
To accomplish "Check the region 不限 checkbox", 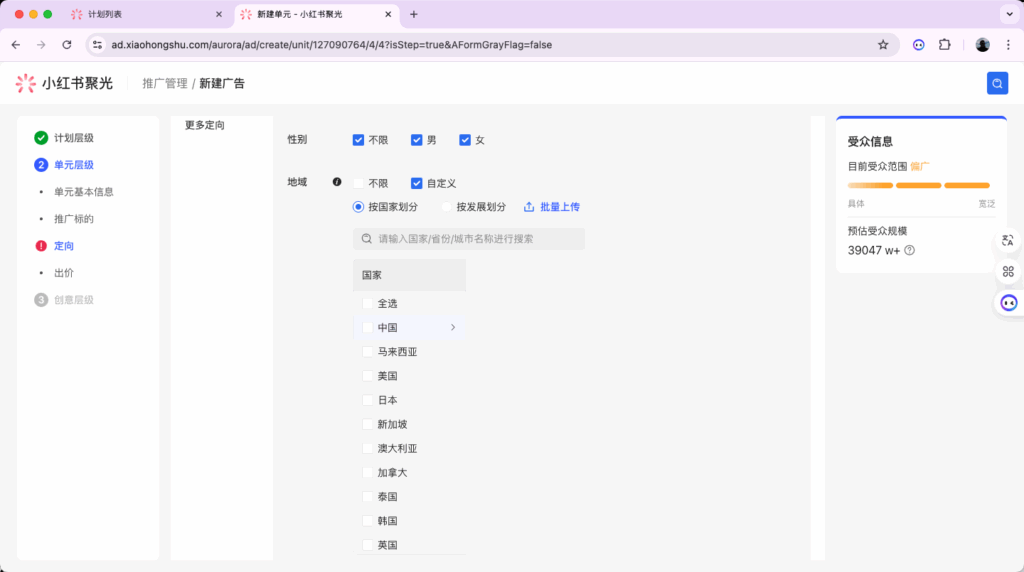I will point(358,183).
